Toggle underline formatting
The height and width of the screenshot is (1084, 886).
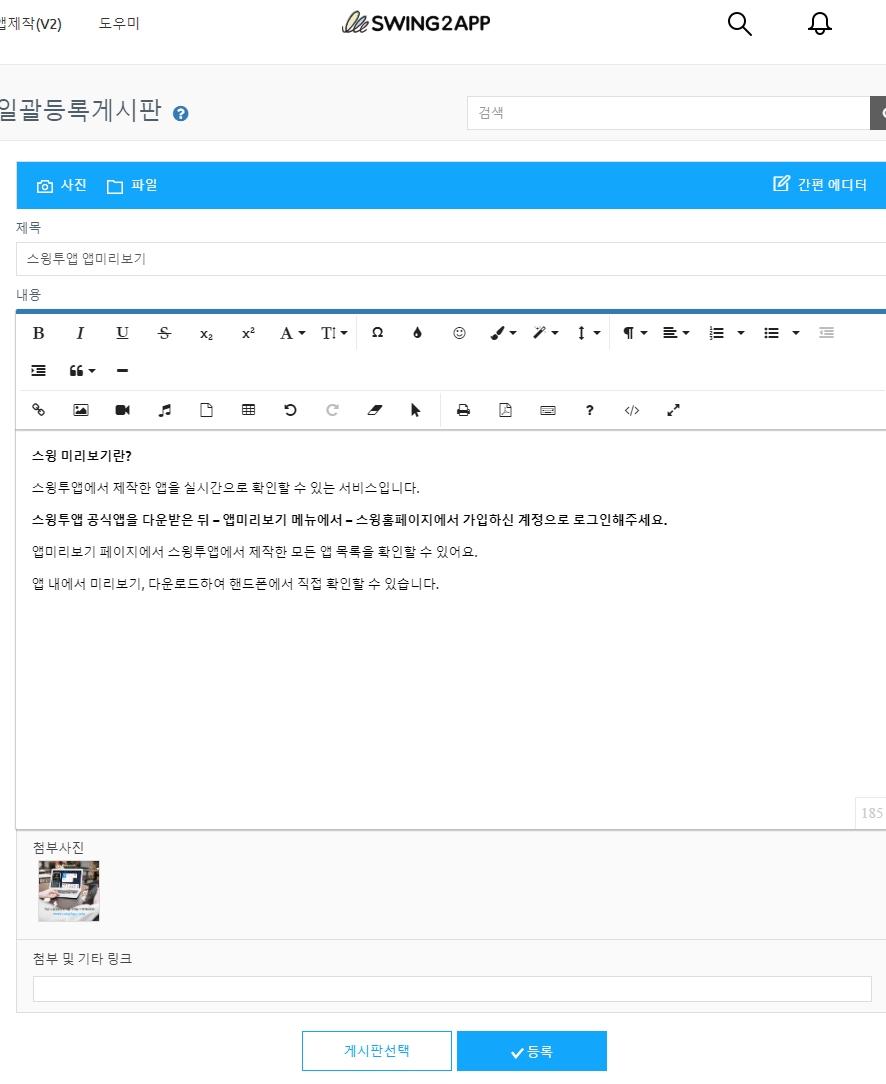(123, 333)
